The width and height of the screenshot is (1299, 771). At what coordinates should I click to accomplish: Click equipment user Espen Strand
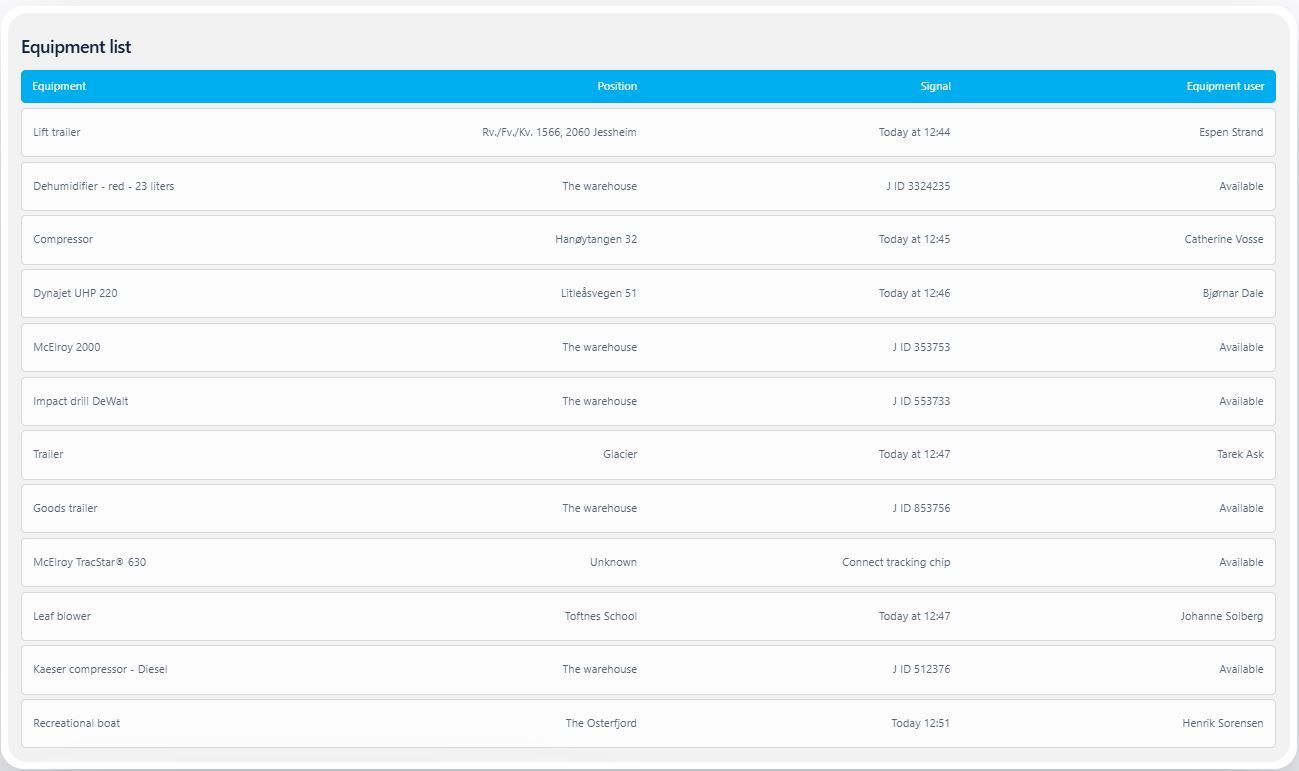tap(1230, 132)
